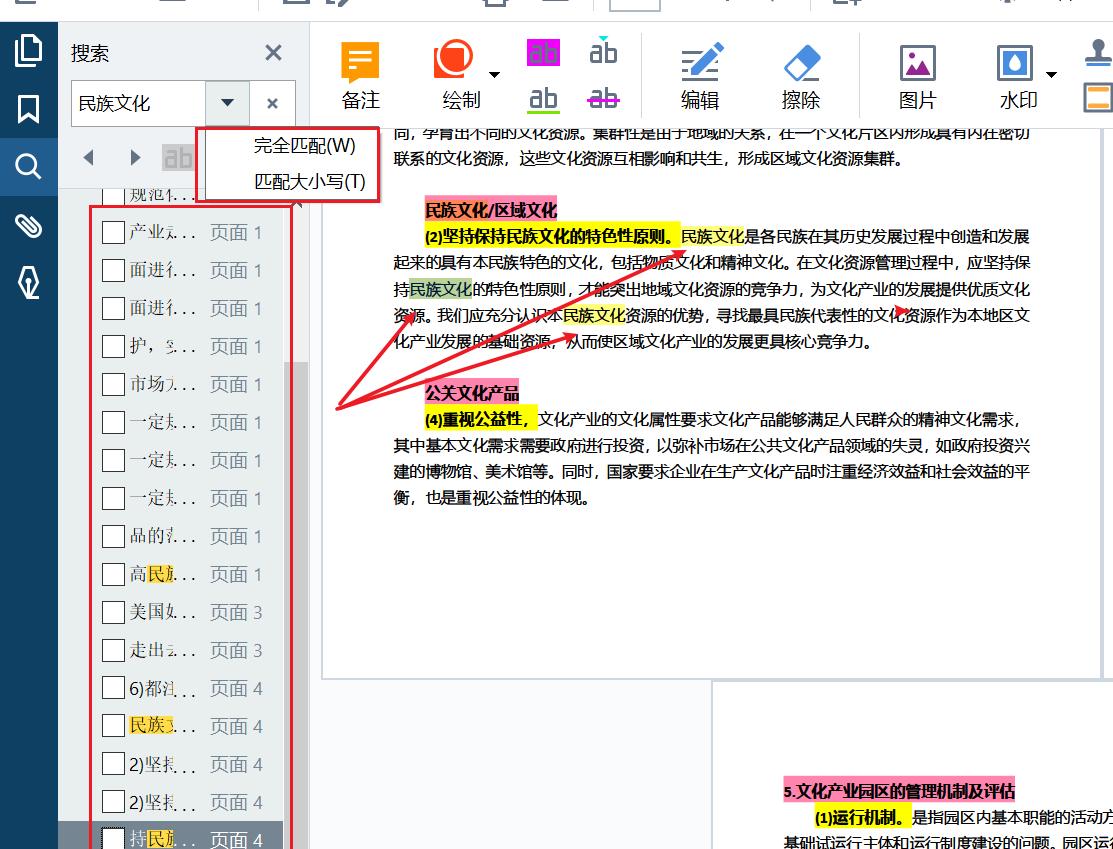1113x849 pixels.
Task: Click the 公关文化产品 highlighted heading
Action: 471,392
